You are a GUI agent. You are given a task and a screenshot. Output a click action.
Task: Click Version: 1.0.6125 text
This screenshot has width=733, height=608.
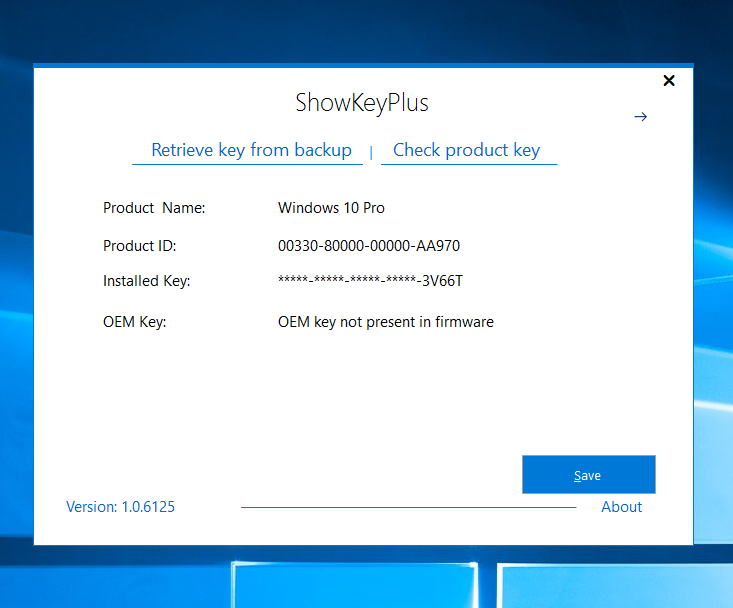pyautogui.click(x=120, y=507)
